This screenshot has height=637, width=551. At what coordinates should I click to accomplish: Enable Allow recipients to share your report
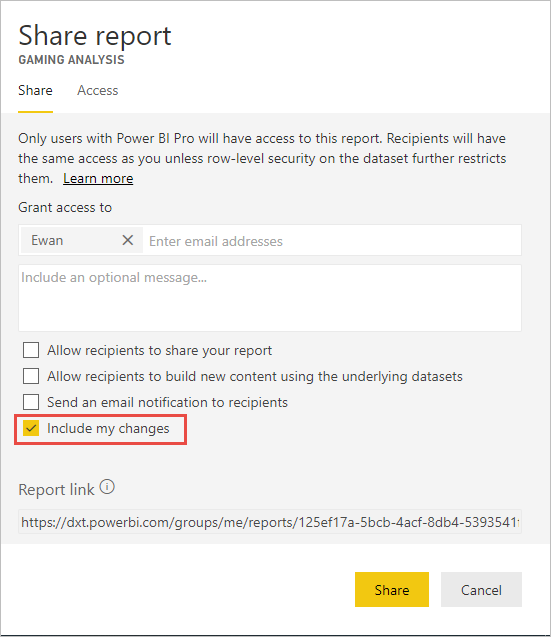[x=31, y=350]
